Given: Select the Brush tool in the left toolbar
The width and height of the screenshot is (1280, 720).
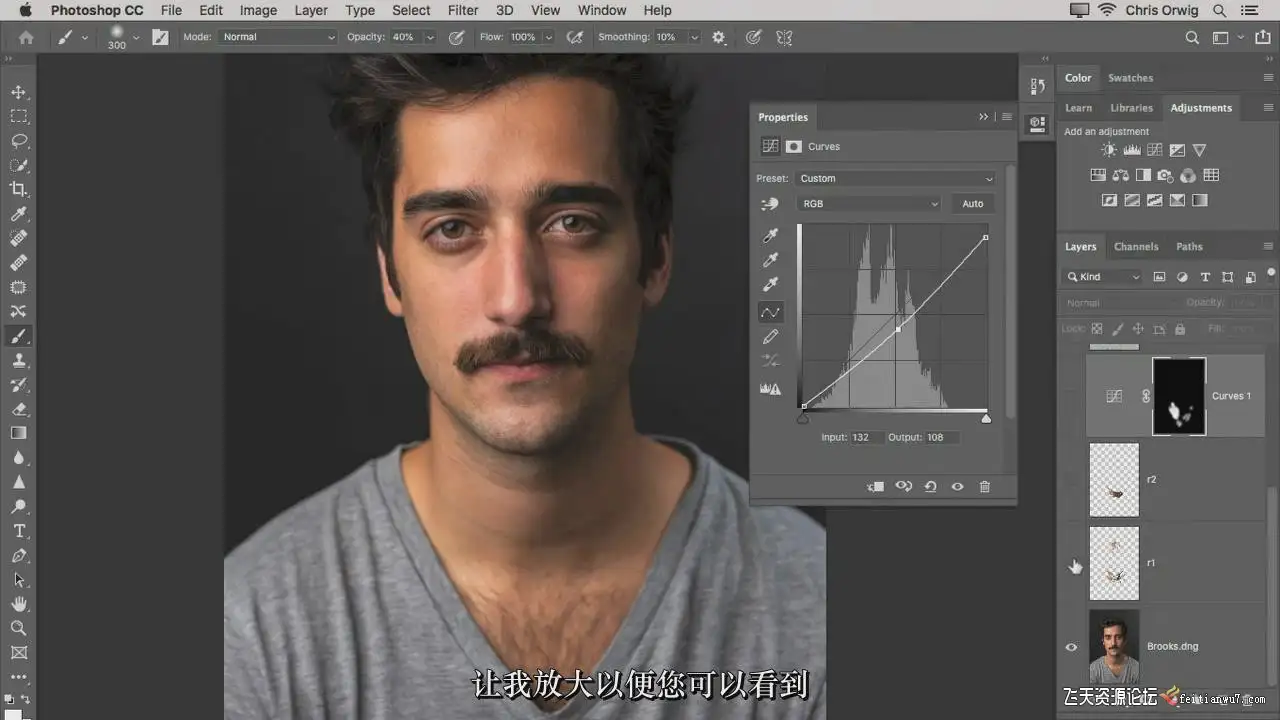Looking at the screenshot, I should 18,336.
